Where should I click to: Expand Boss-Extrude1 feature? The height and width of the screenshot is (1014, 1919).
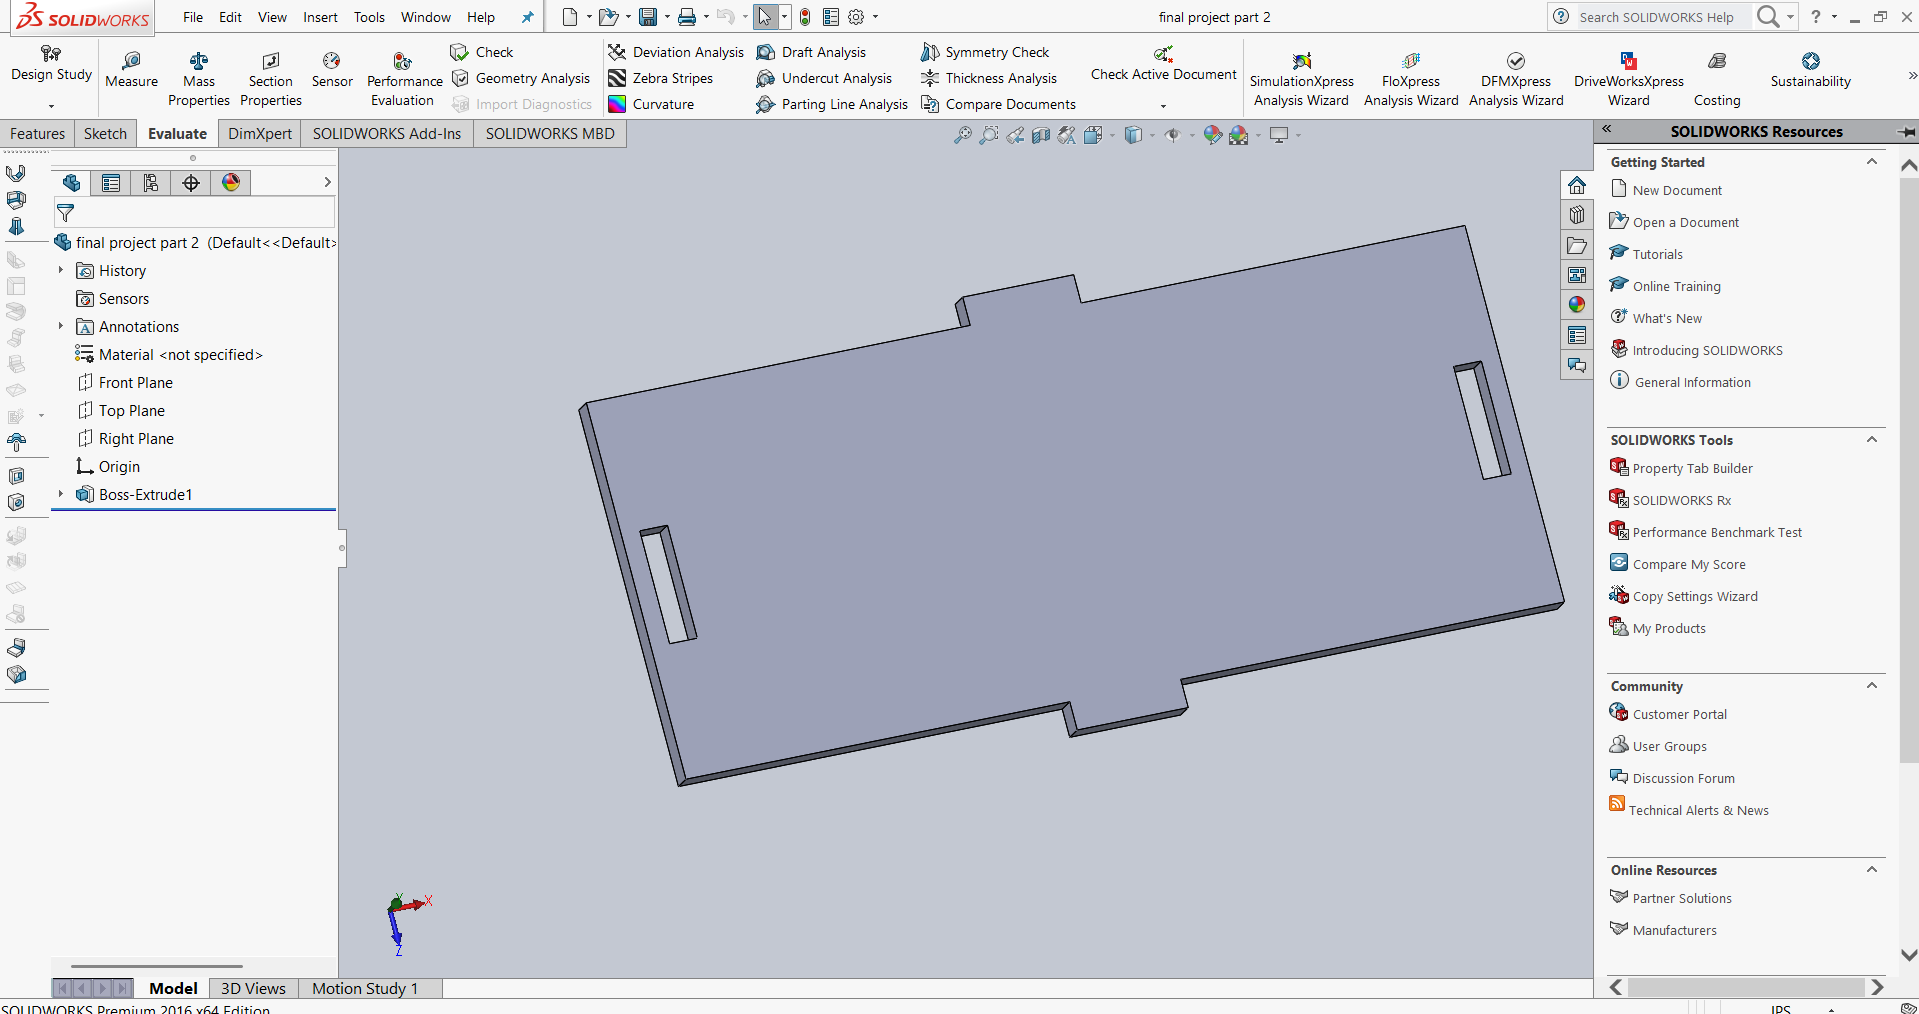61,494
